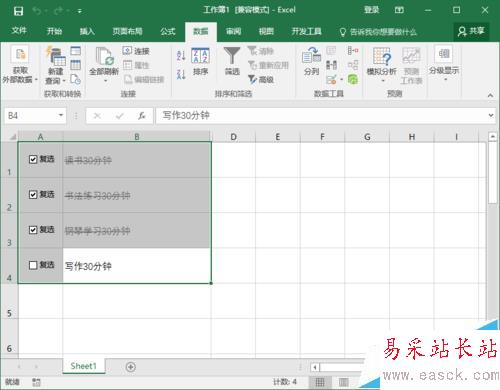The height and width of the screenshot is (390, 500).
Task: Toggle the 筛选 (Filter) funnel button
Action: [x=232, y=61]
